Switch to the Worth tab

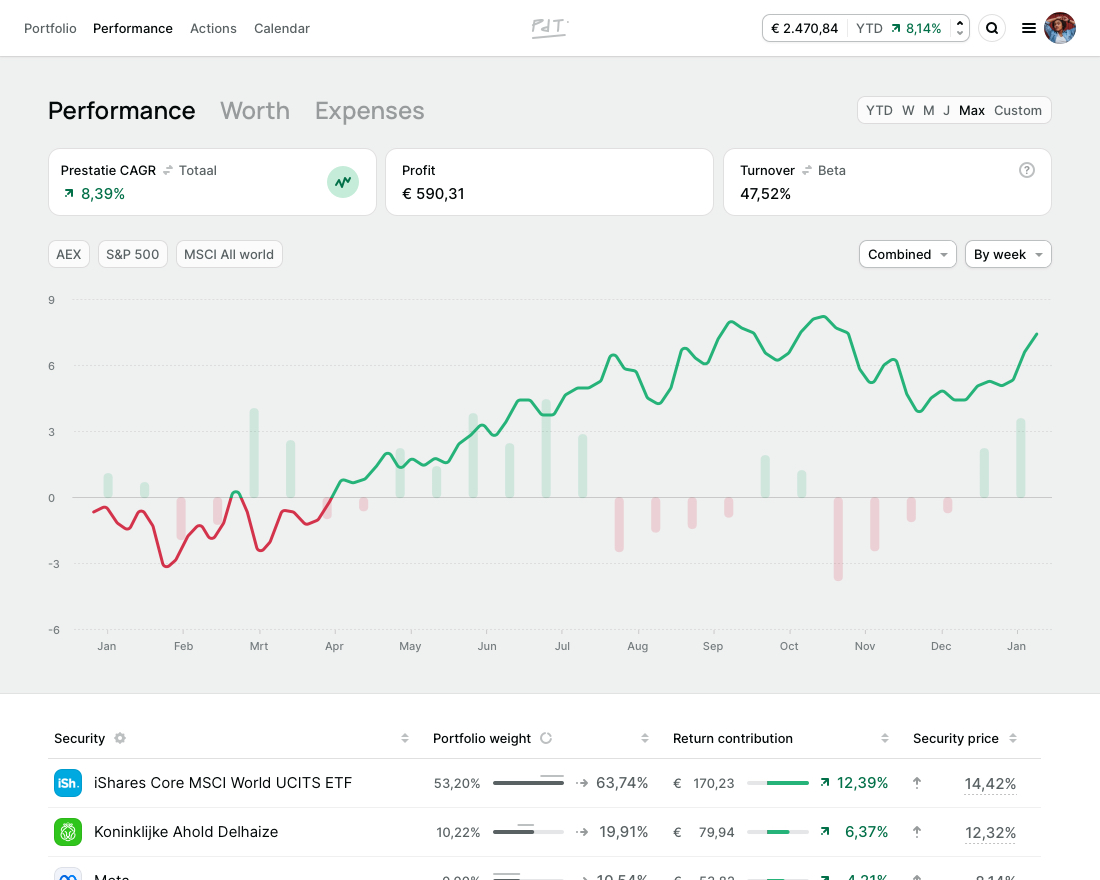click(255, 111)
